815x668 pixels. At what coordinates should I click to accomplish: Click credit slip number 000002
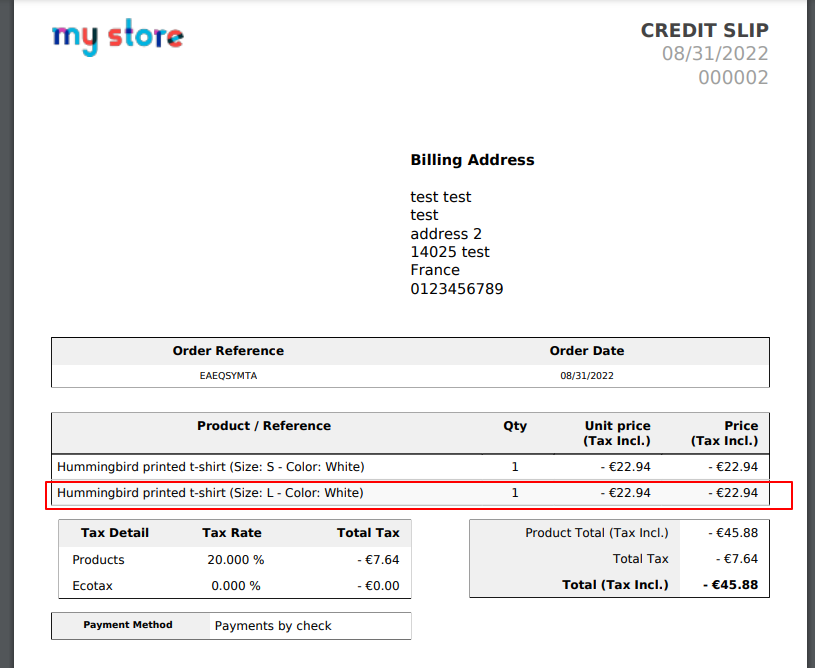coord(733,77)
